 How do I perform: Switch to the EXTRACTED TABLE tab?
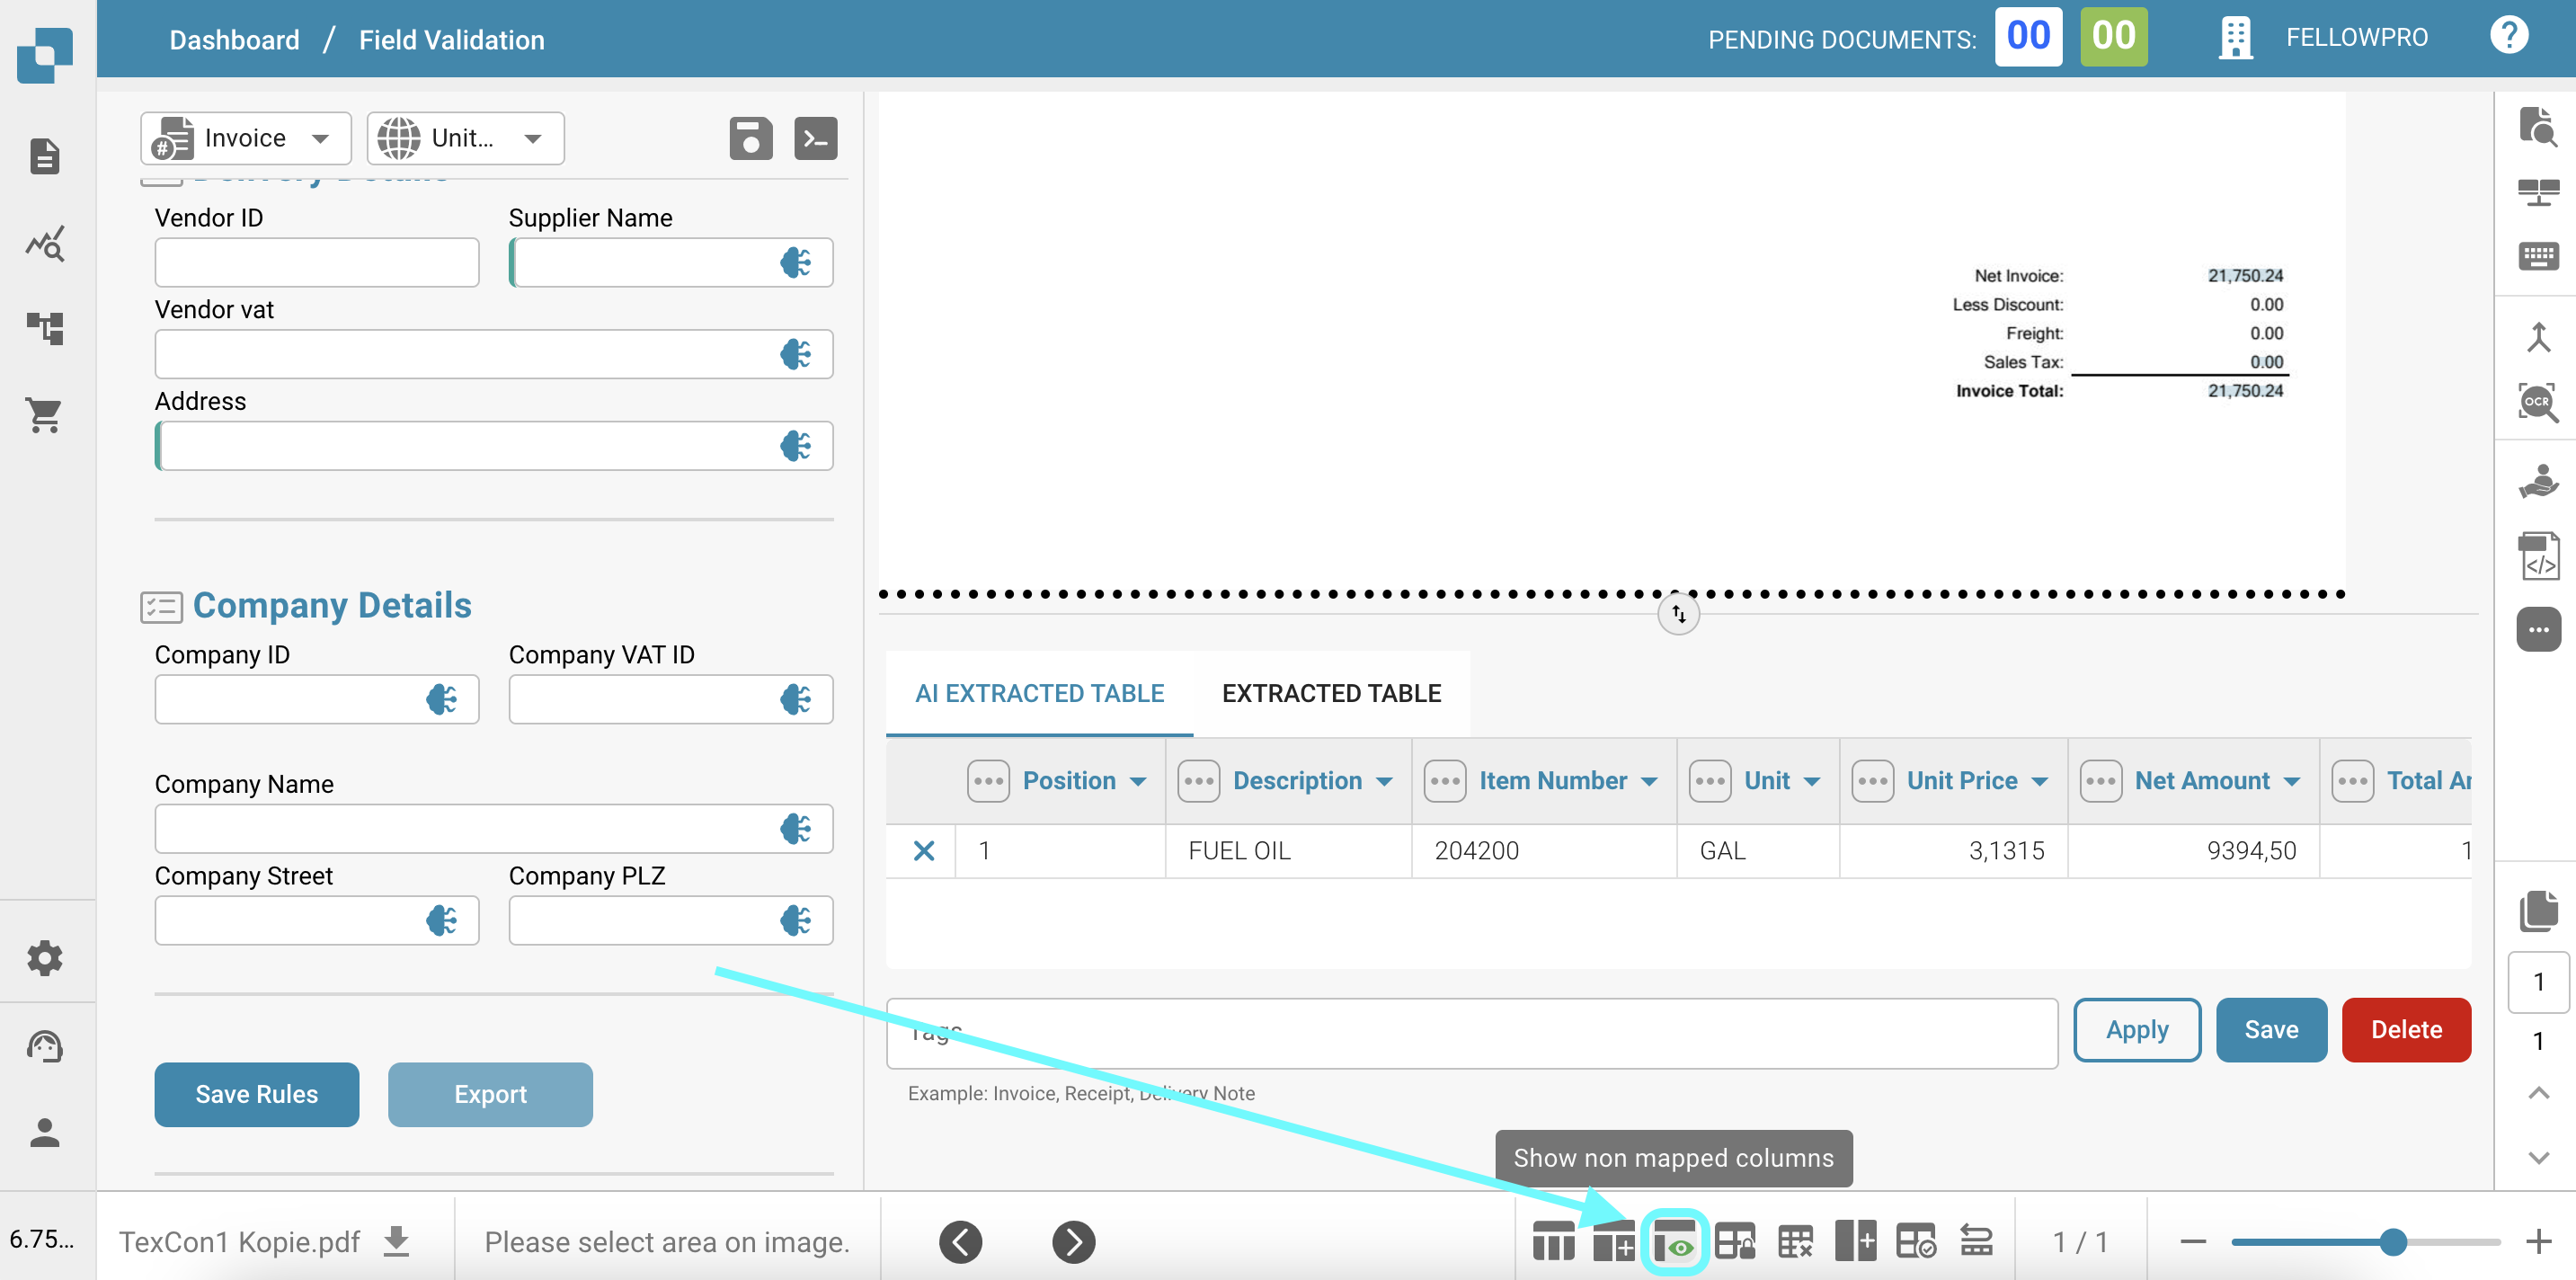(x=1331, y=693)
